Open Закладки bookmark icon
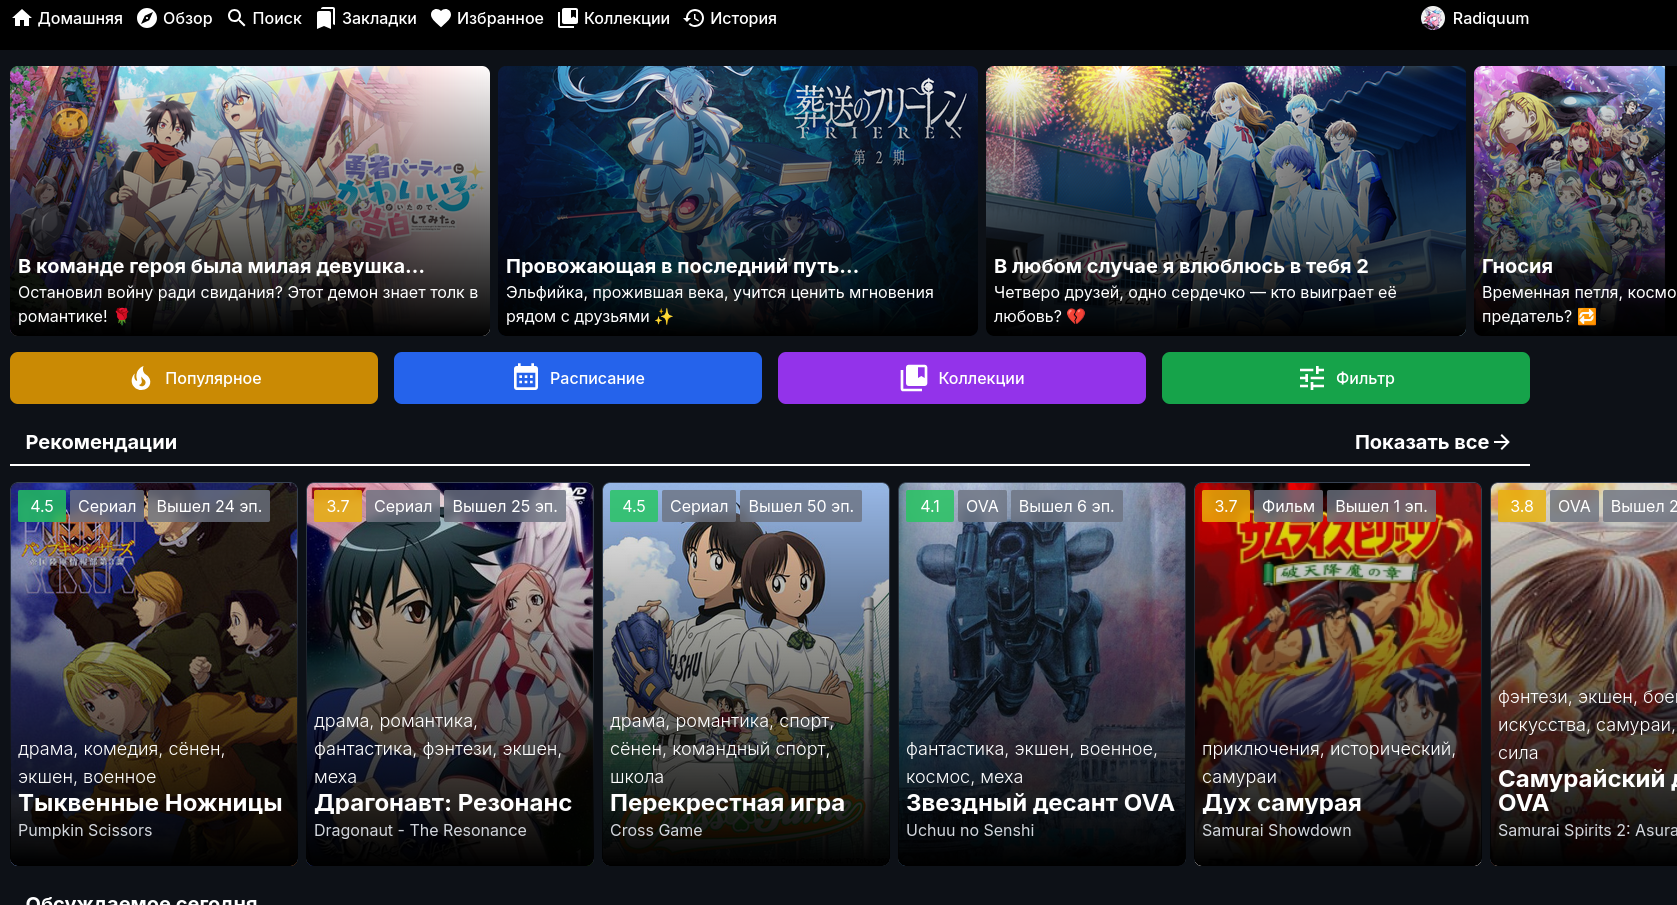 (326, 18)
